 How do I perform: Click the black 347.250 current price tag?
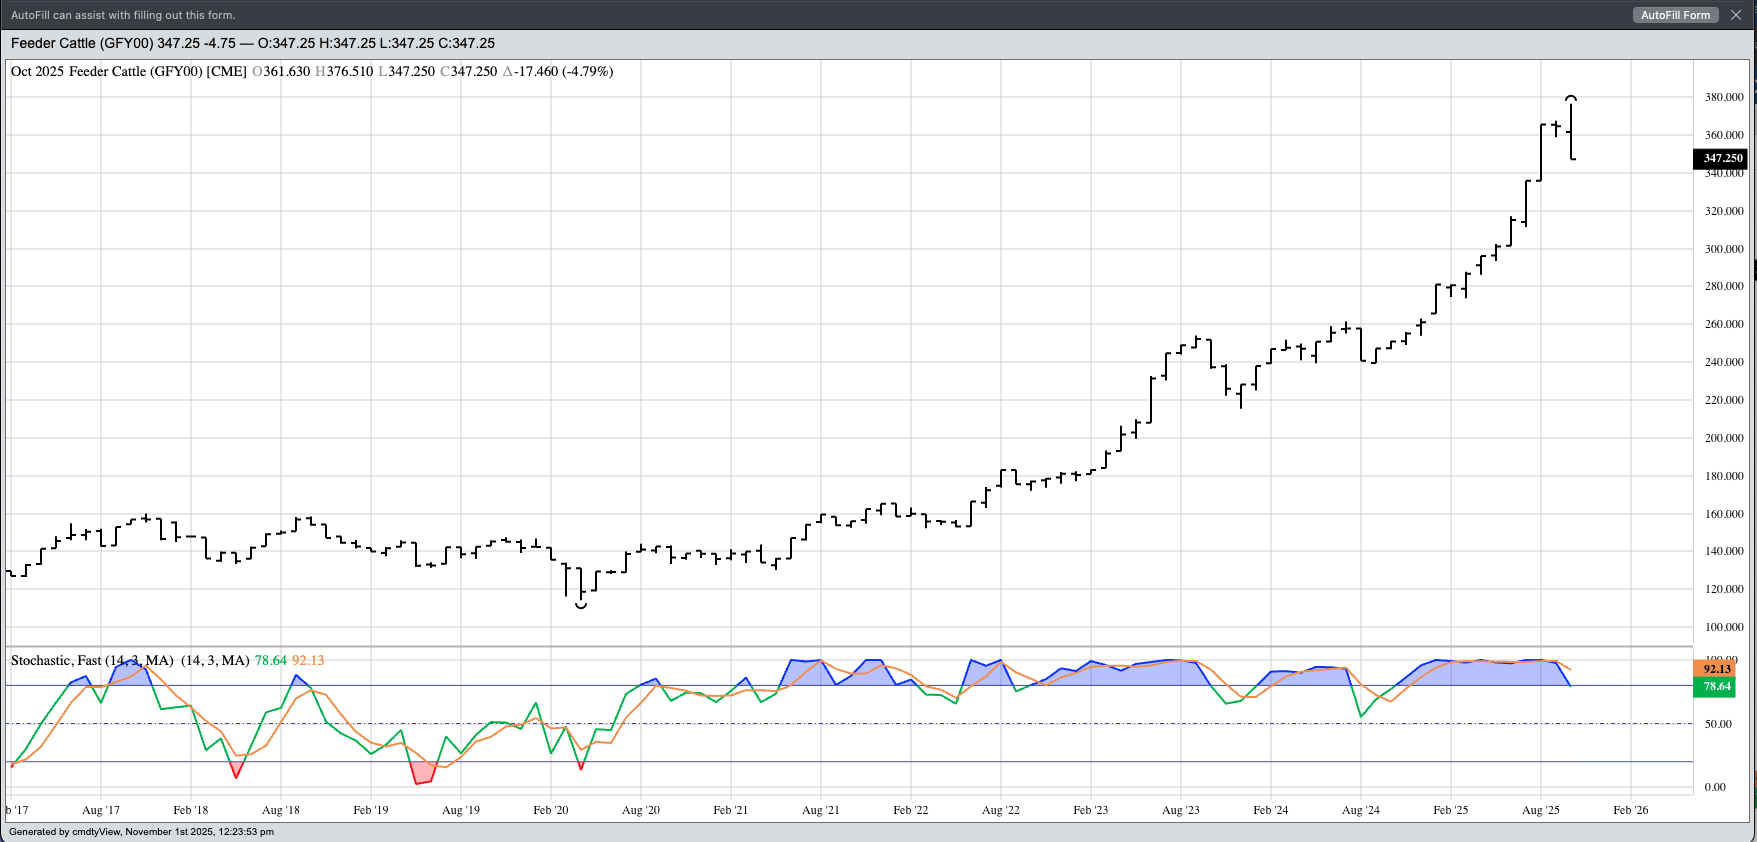pyautogui.click(x=1722, y=158)
